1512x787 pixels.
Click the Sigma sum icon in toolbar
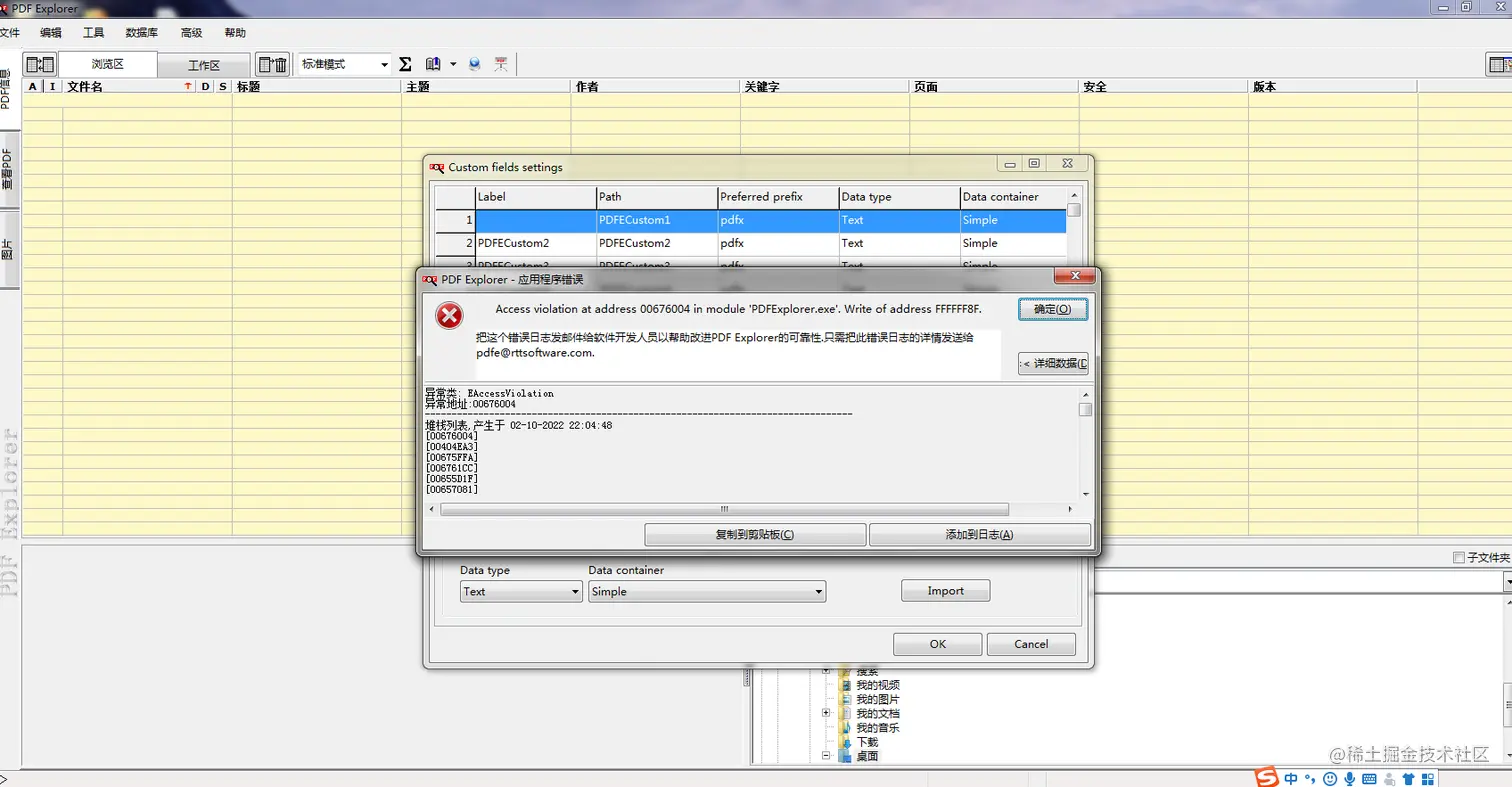pos(405,64)
